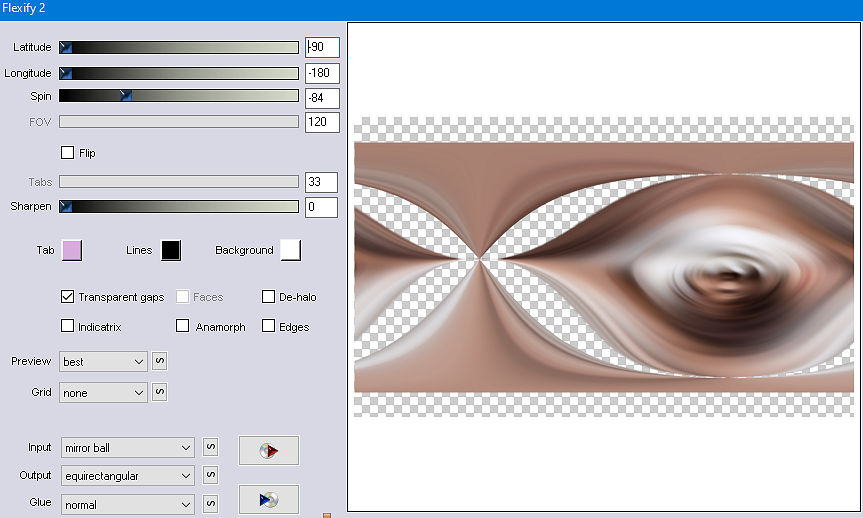
Task: Click the S icon beside Glue
Action: [x=211, y=504]
